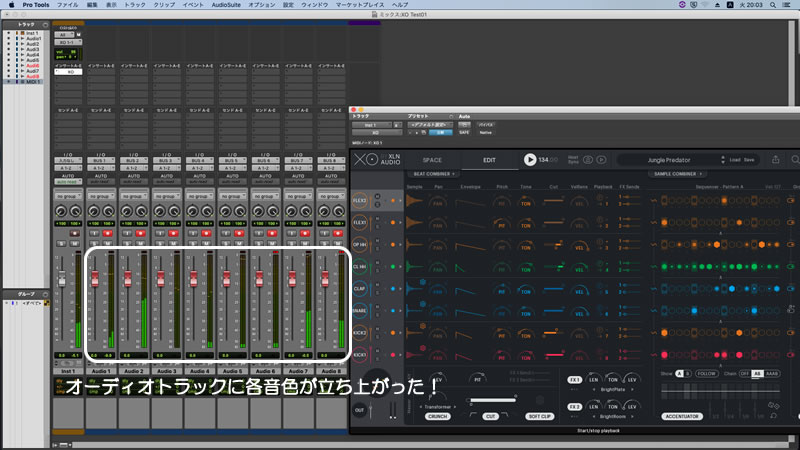Click the FLEX2 groove wave icon
Viewport: 800px width, 450px height.
(x=654, y=201)
